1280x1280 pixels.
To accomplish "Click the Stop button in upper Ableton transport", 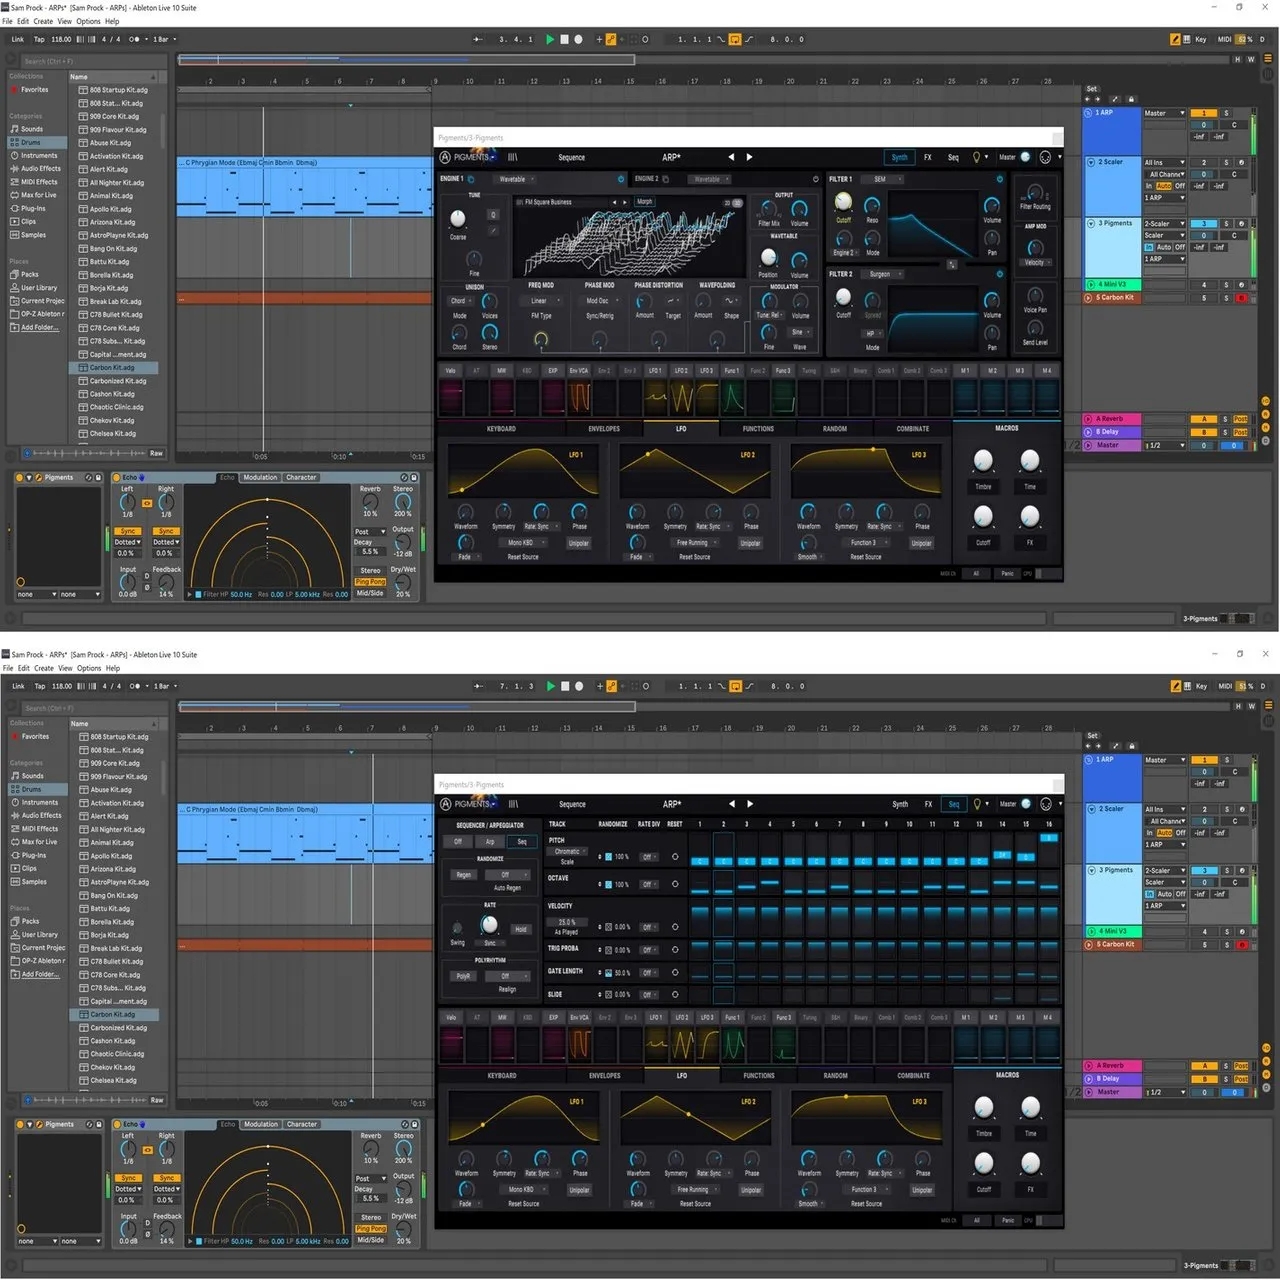I will (564, 40).
